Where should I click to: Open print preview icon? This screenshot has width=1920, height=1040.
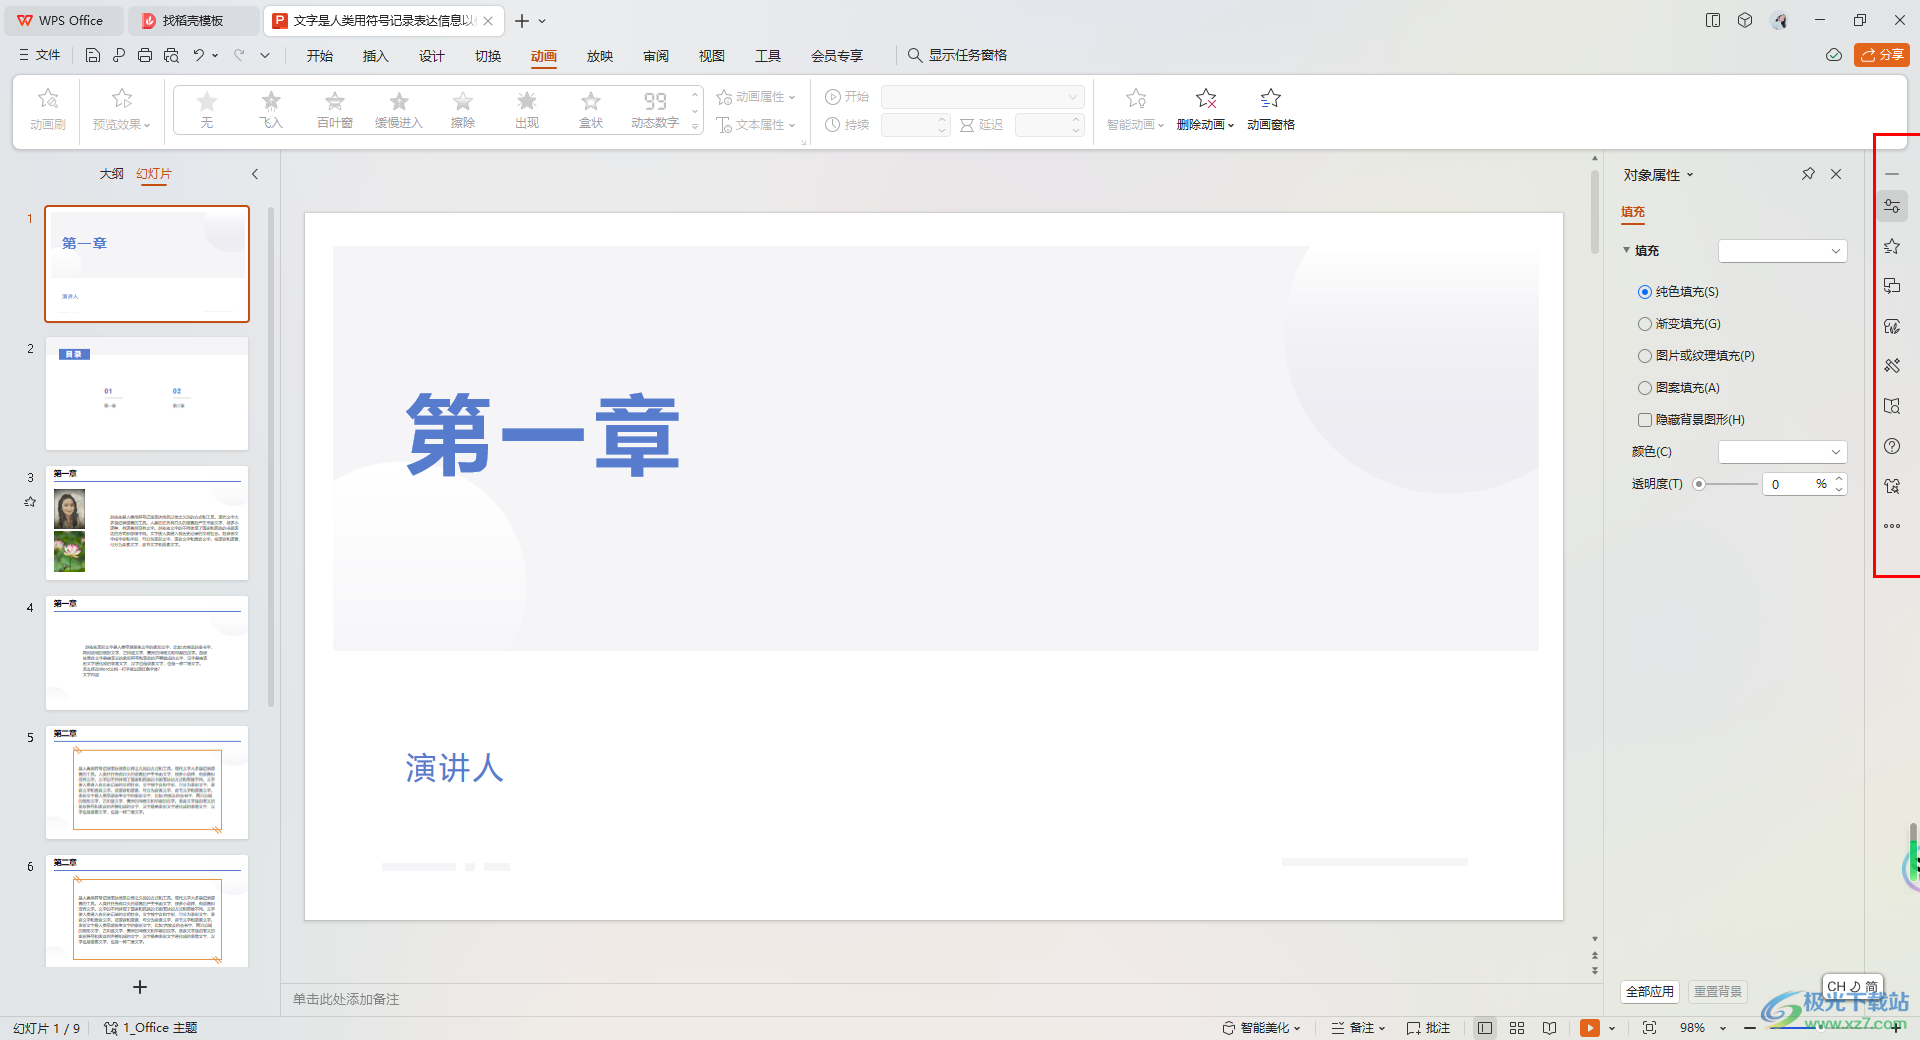tap(171, 55)
